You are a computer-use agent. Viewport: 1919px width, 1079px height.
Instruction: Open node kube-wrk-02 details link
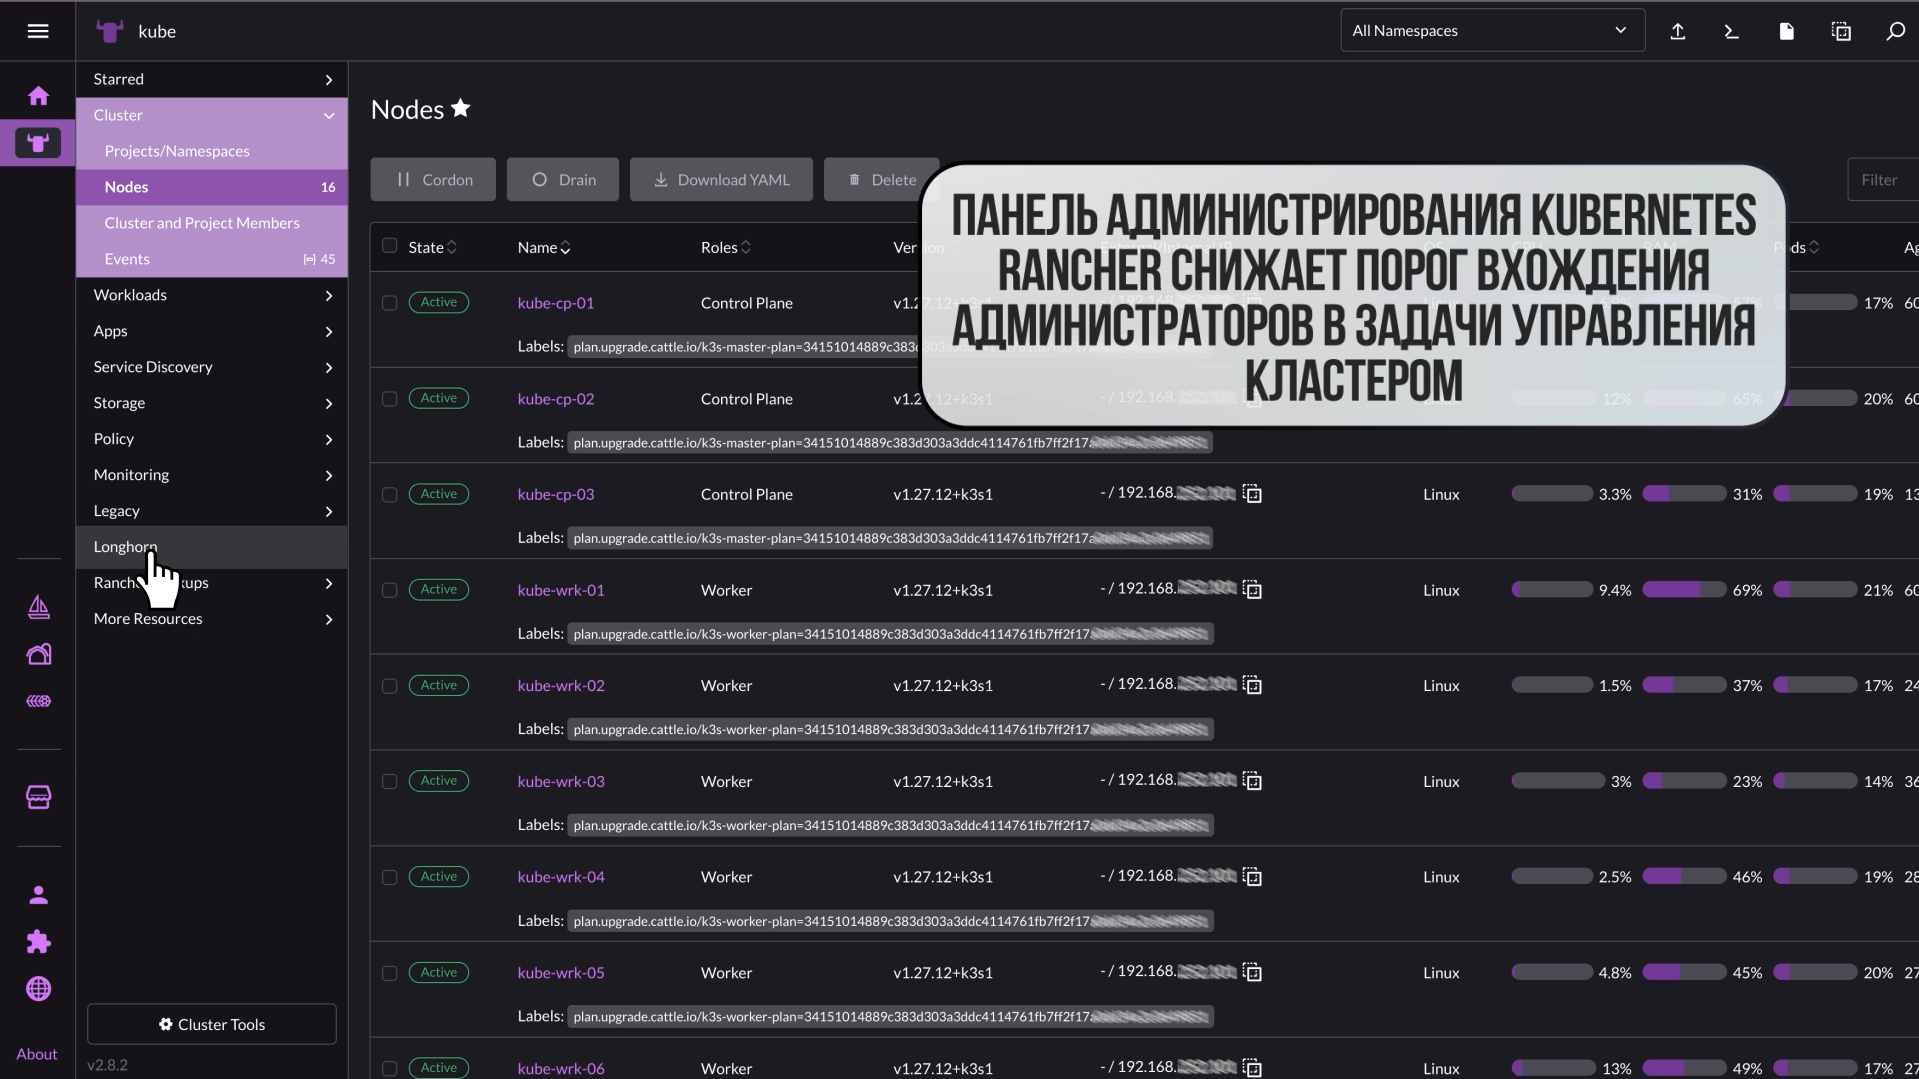pyautogui.click(x=561, y=685)
